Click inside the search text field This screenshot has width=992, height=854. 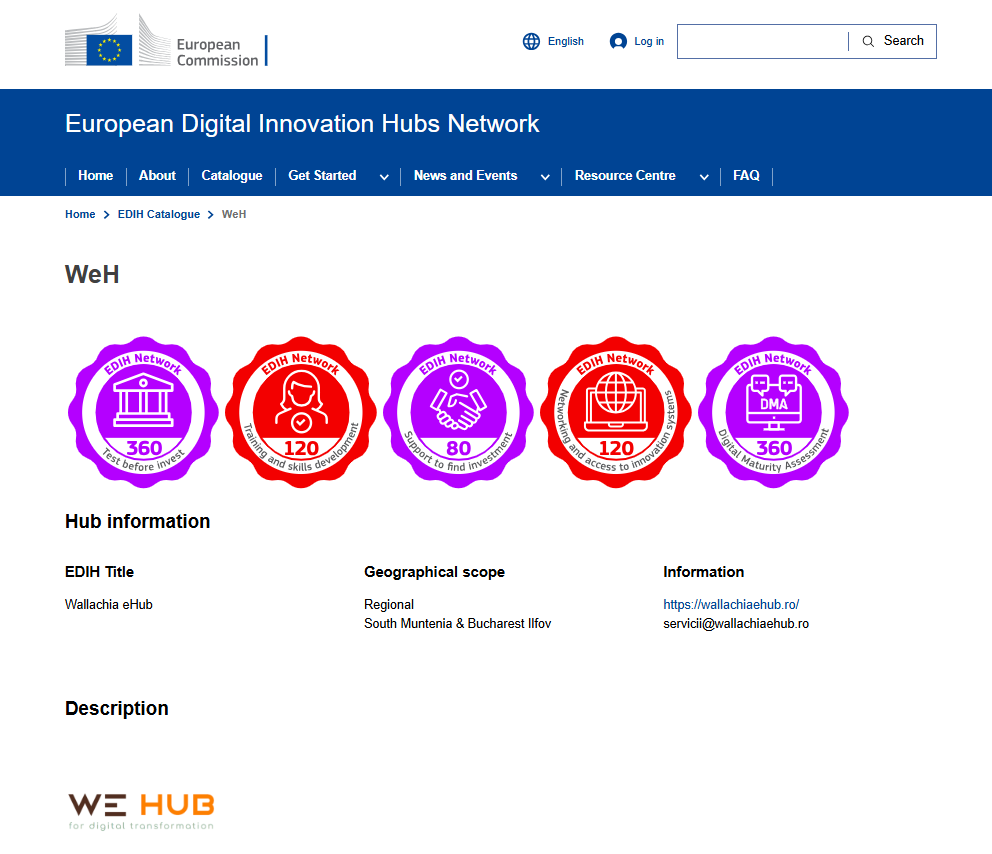[762, 41]
